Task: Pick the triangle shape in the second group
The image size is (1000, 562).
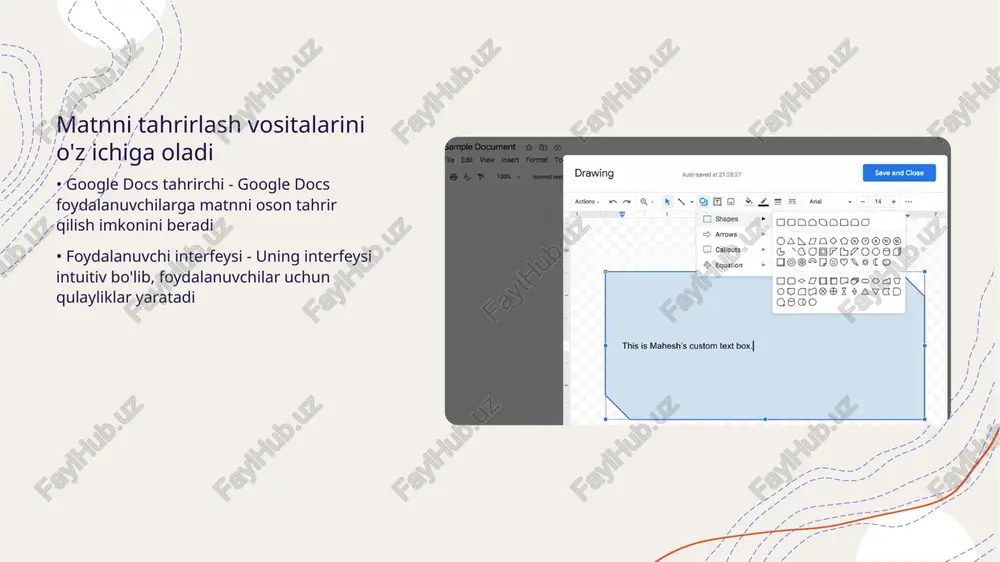Action: (791, 241)
